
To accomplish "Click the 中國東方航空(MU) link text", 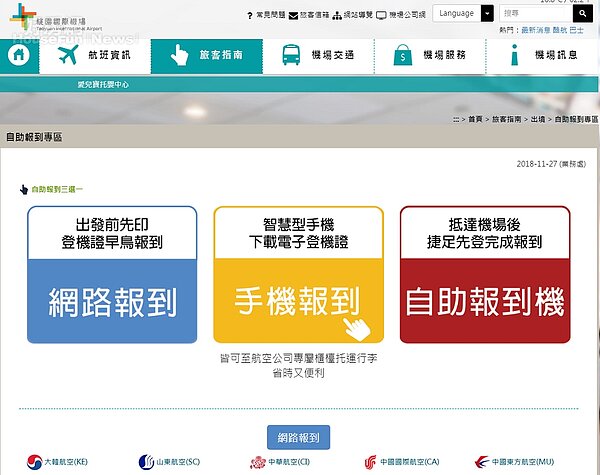I will tap(523, 462).
